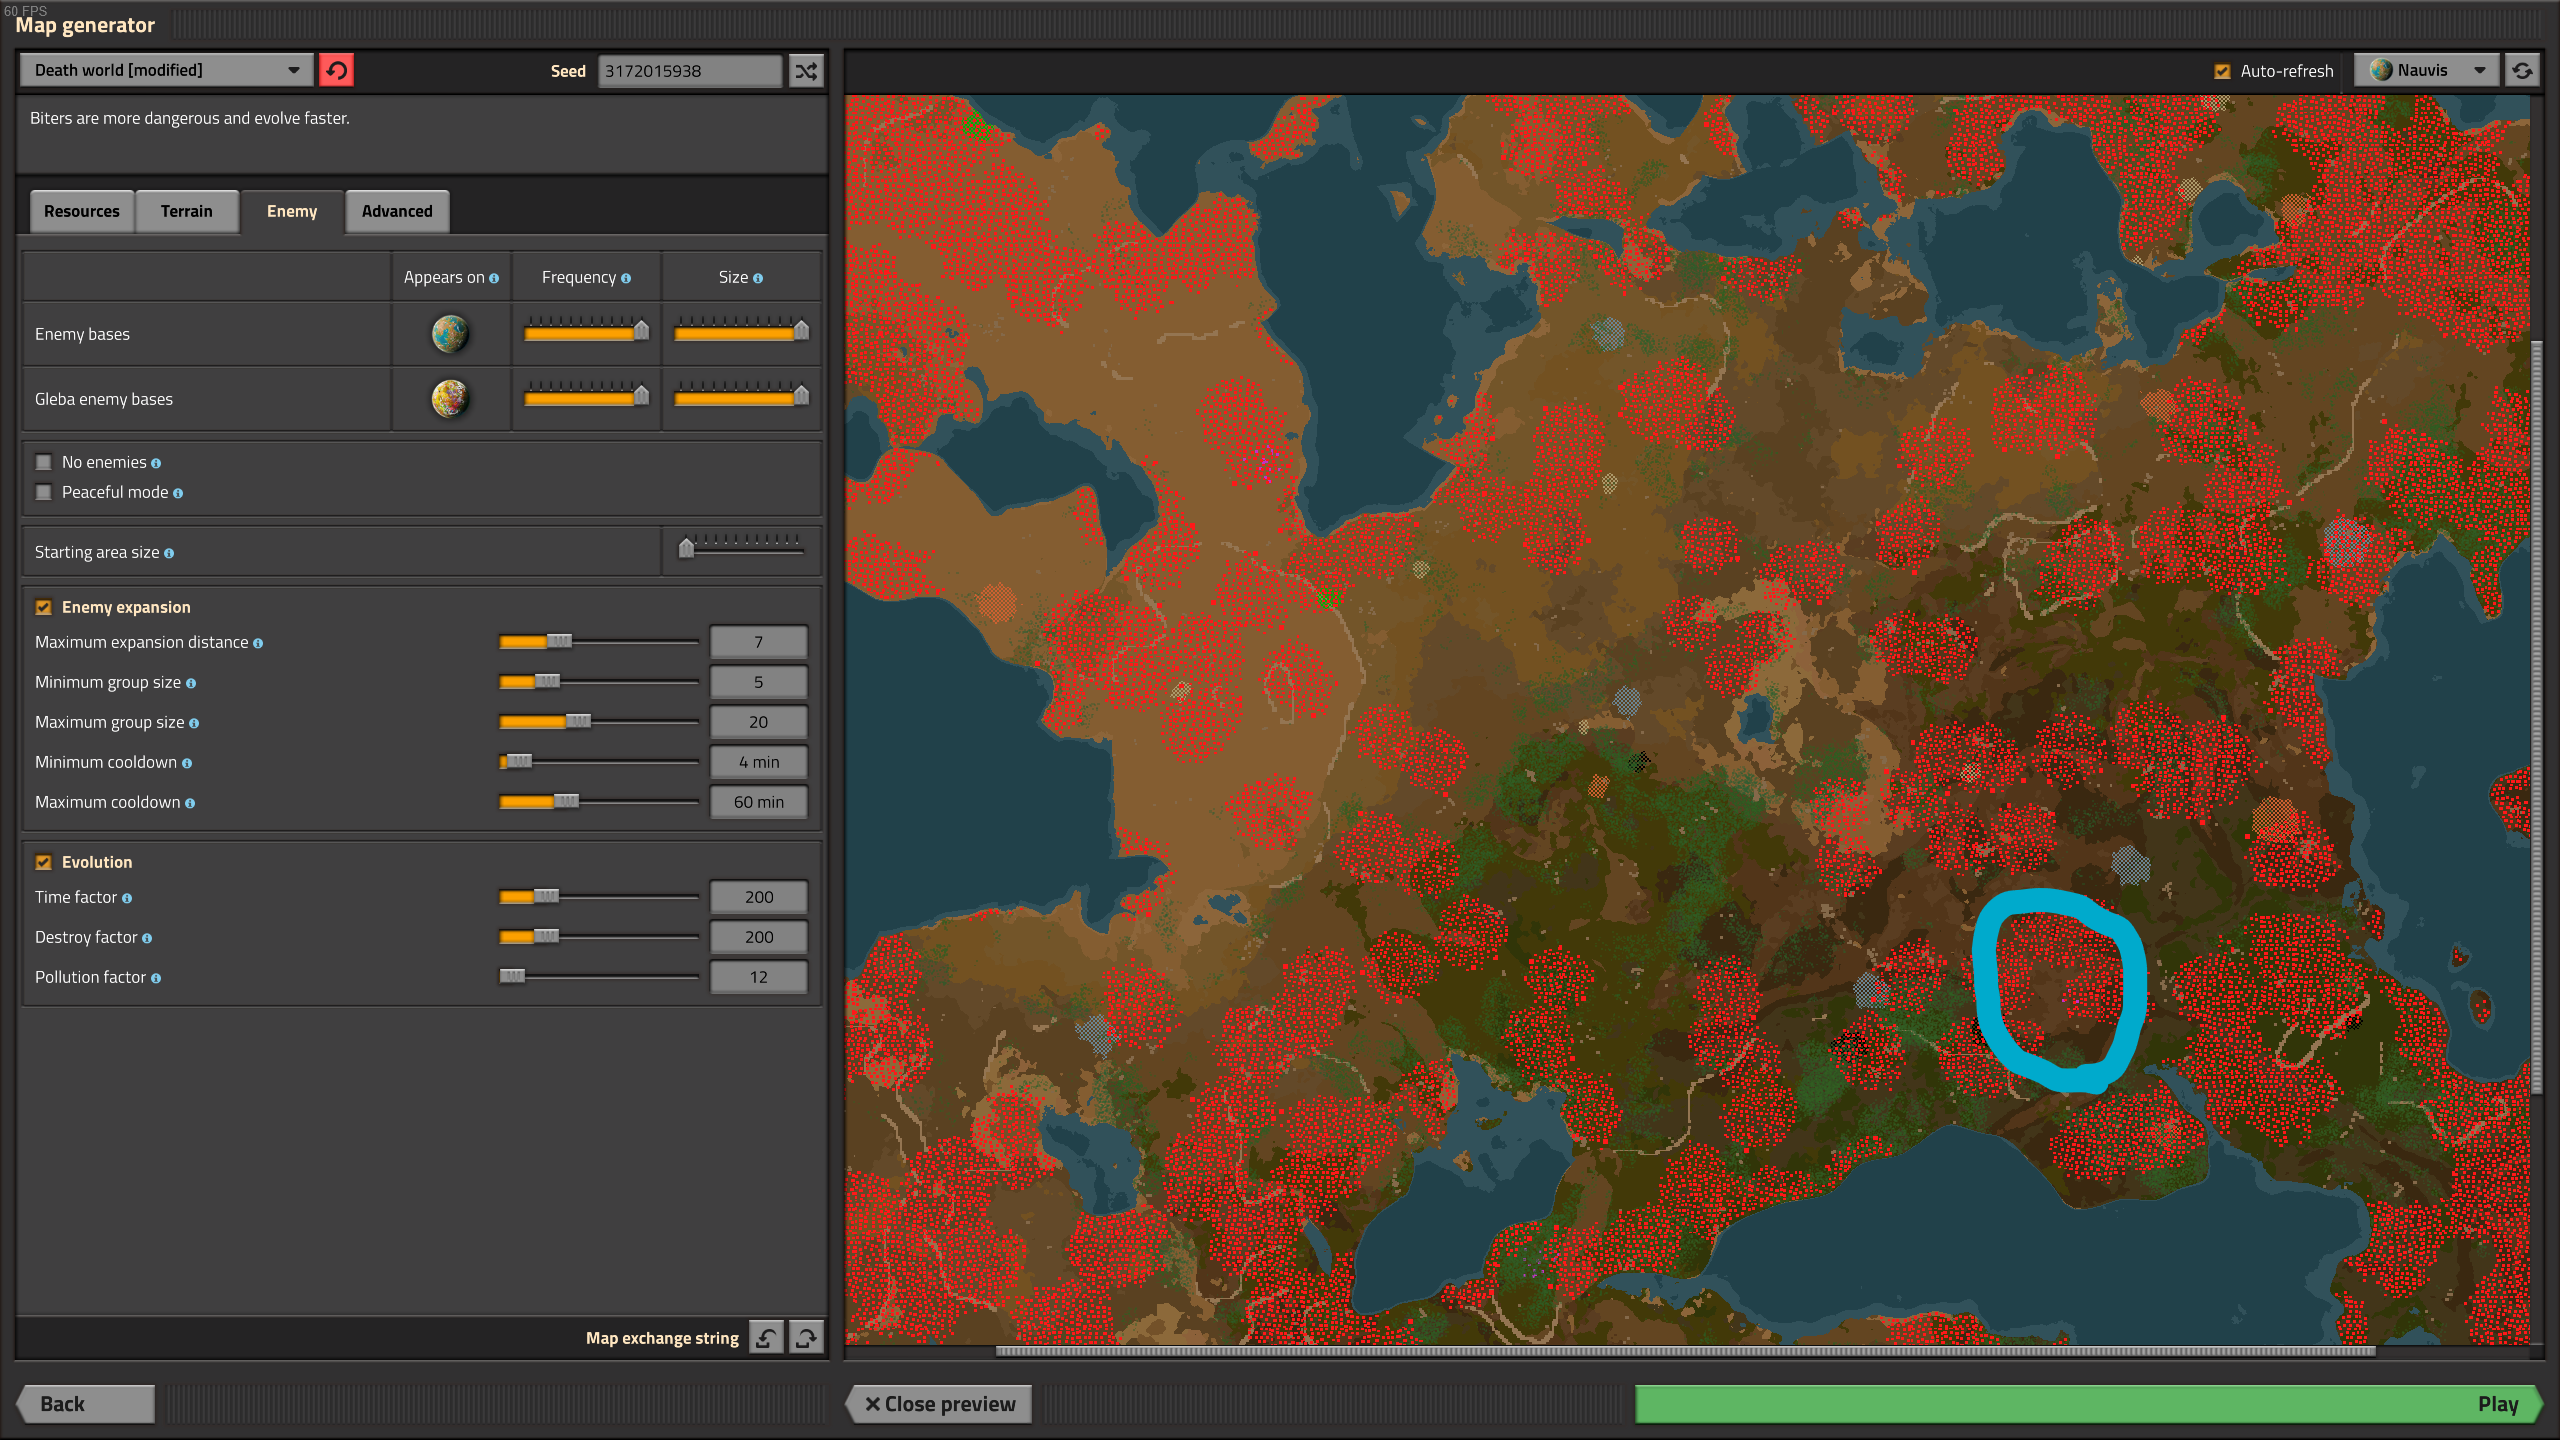Select the Enemy tab
Viewport: 2560px width, 1440px height.
coord(292,211)
